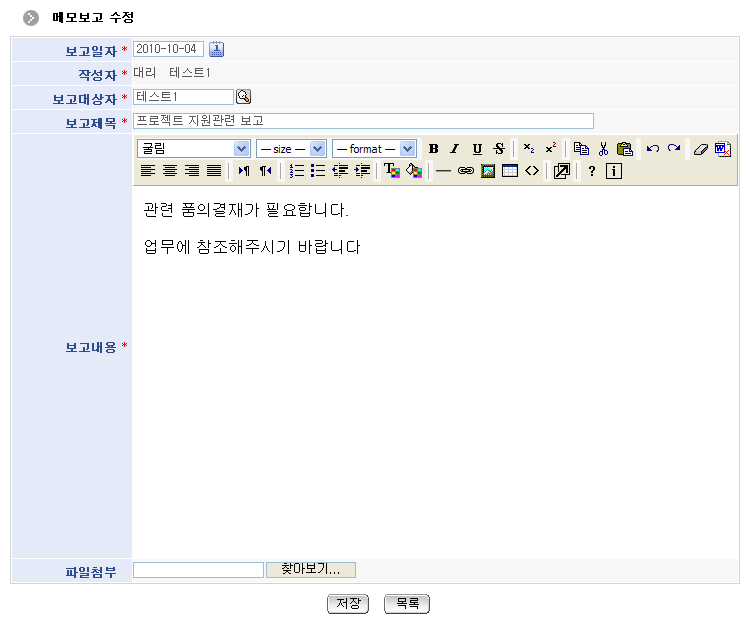
Task: Pick a text color from color tool
Action: click(391, 171)
